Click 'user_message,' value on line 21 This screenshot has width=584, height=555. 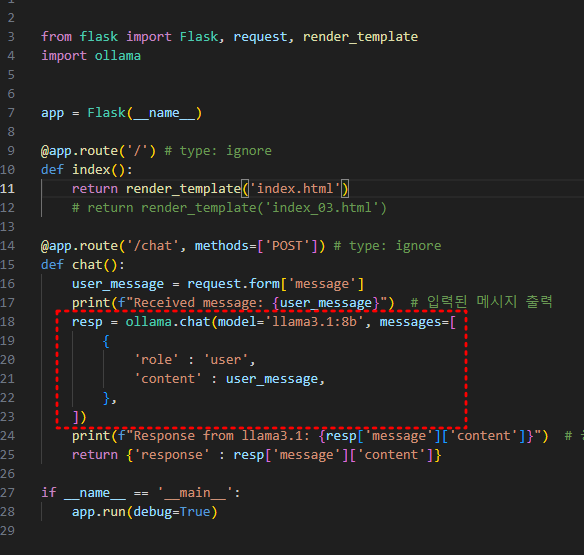(x=275, y=378)
